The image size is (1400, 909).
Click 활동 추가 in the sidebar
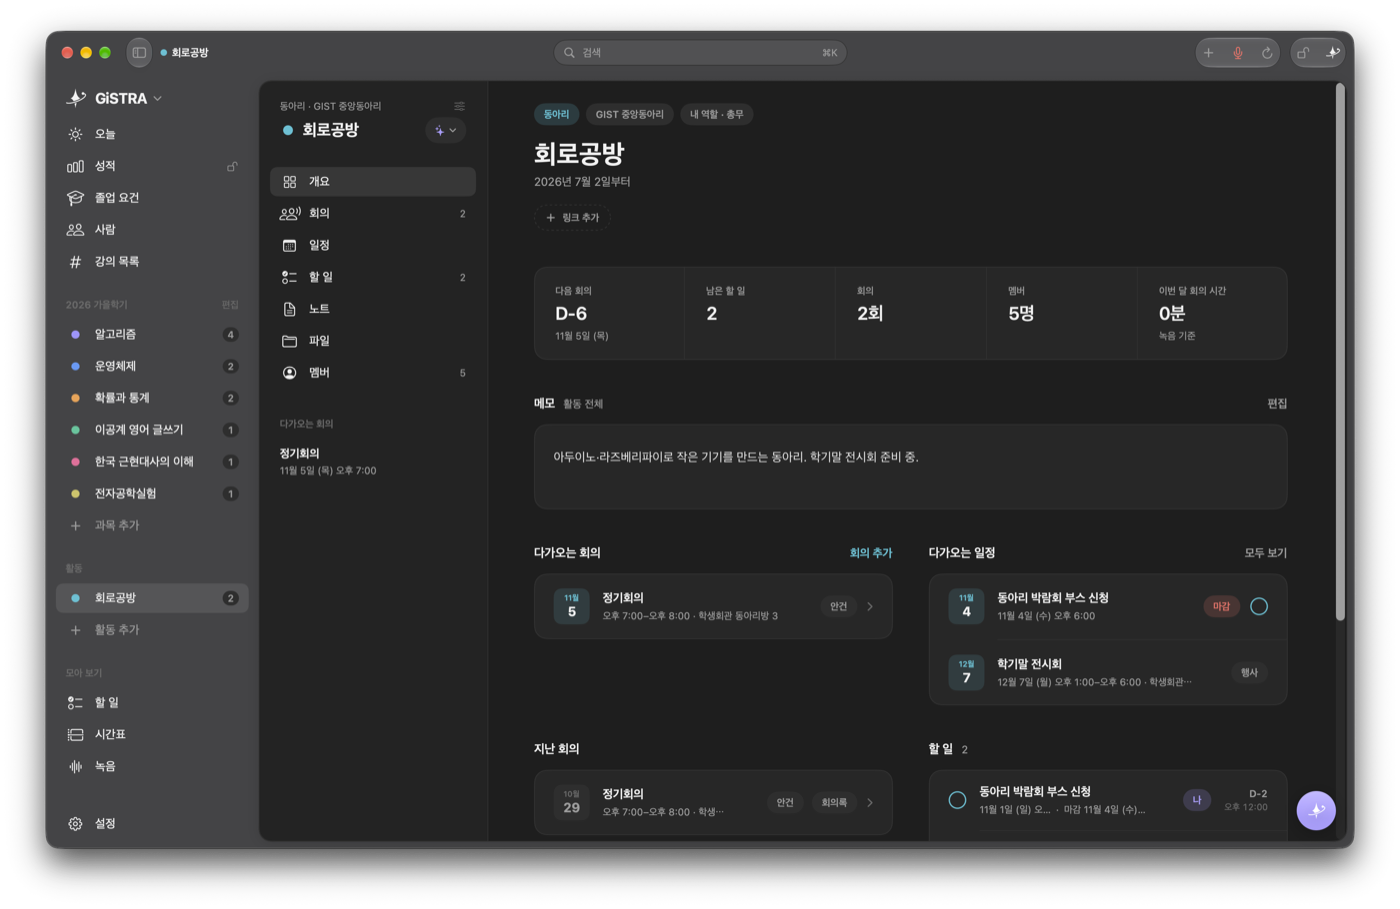pyautogui.click(x=152, y=630)
